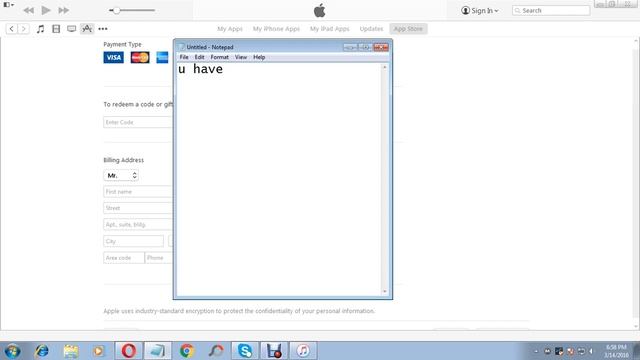Image resolution: width=640 pixels, height=360 pixels.
Task: Click the Untitled - Notepad title bar
Action: coord(261,47)
